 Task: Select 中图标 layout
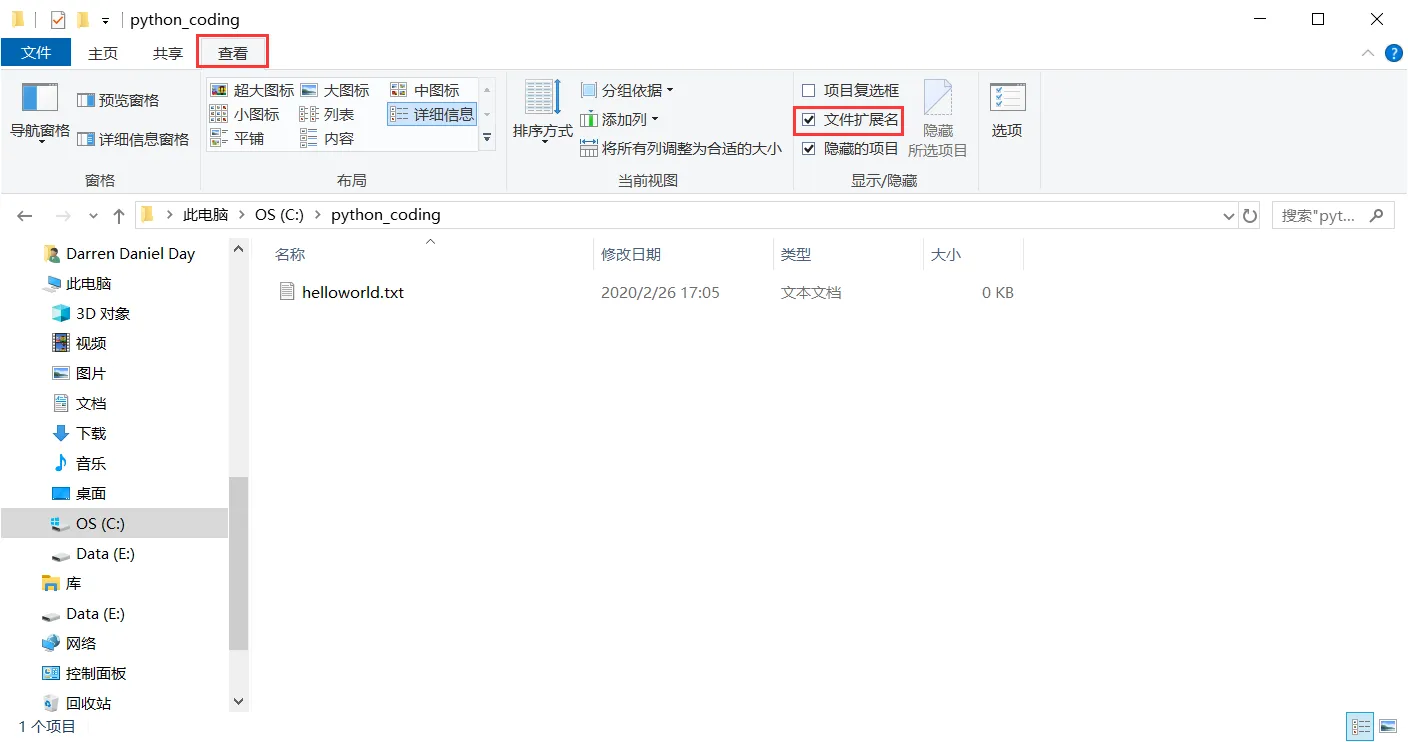(x=425, y=90)
